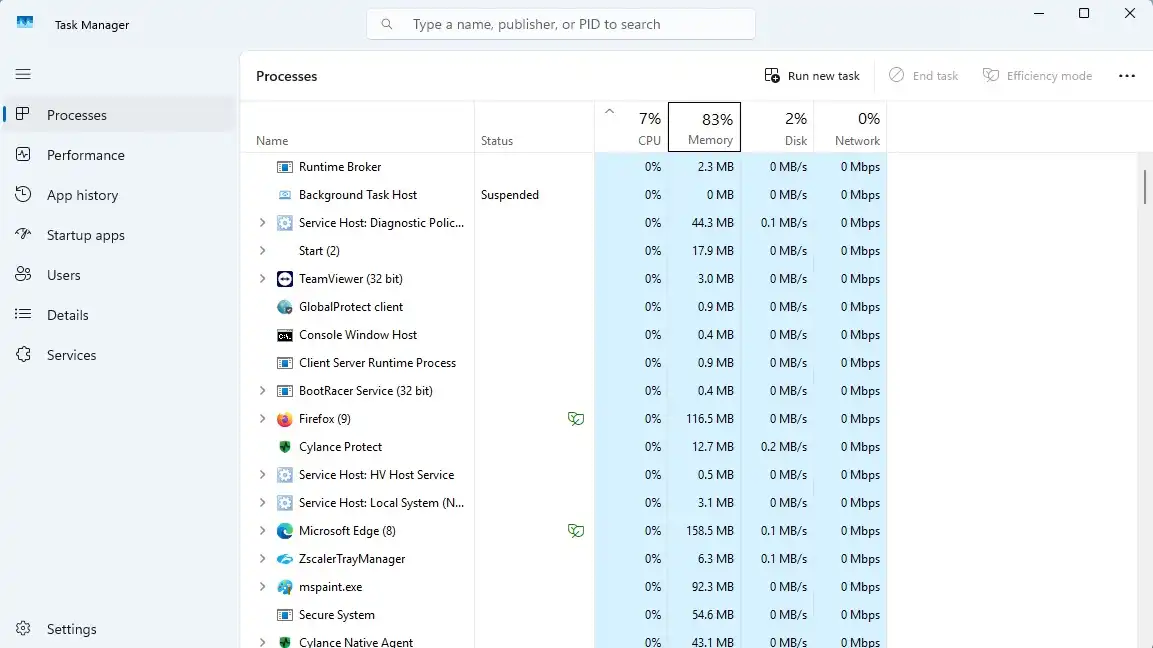Select the Users panel icon
This screenshot has height=648, width=1153.
(22, 275)
